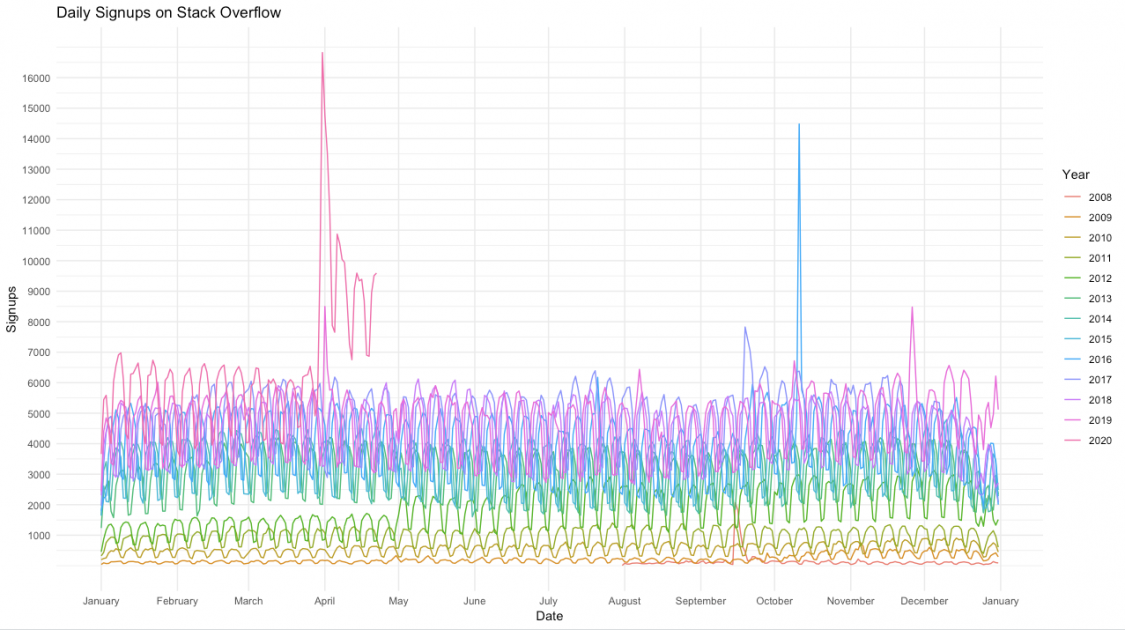The width and height of the screenshot is (1125, 630).
Task: Click x-axis label 'November'
Action: (850, 601)
